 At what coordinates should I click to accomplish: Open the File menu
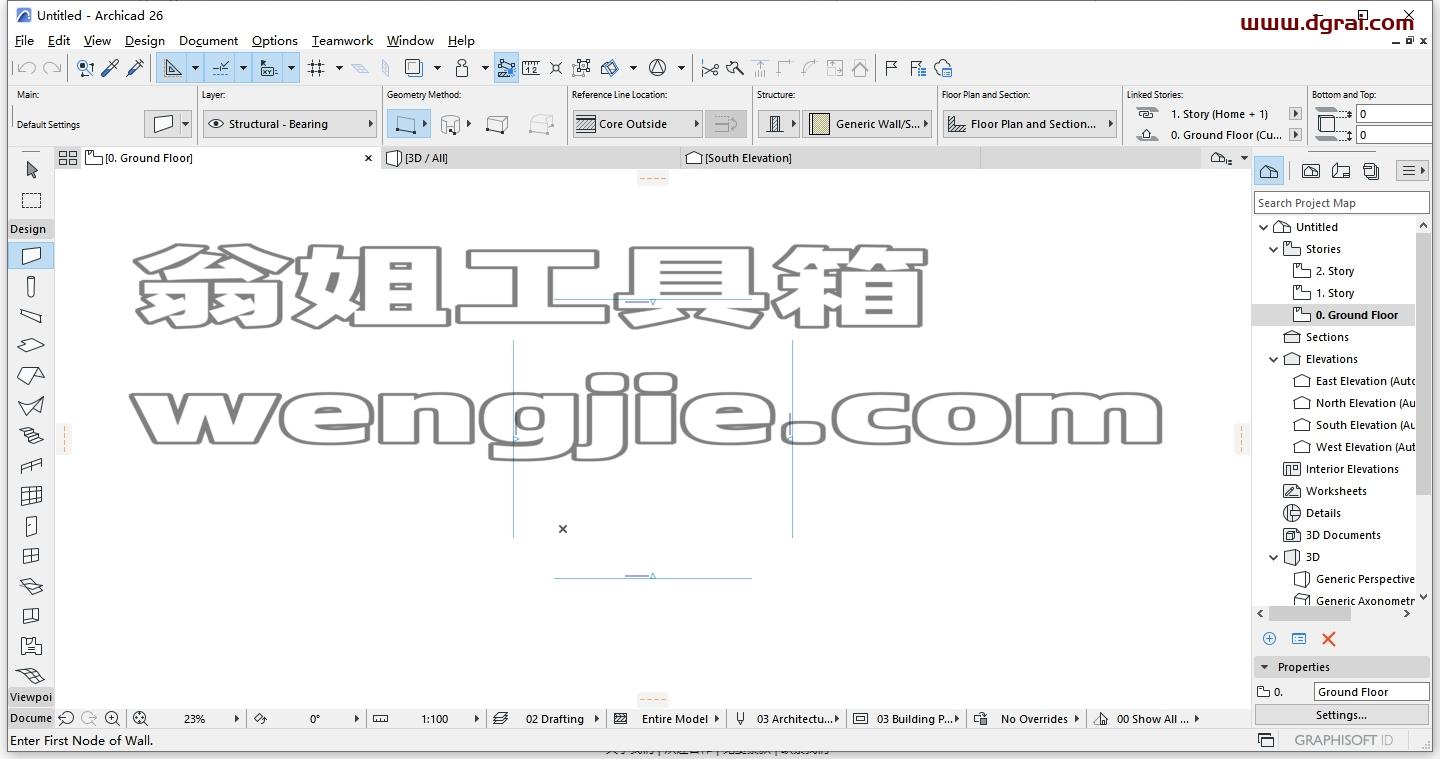click(x=24, y=41)
